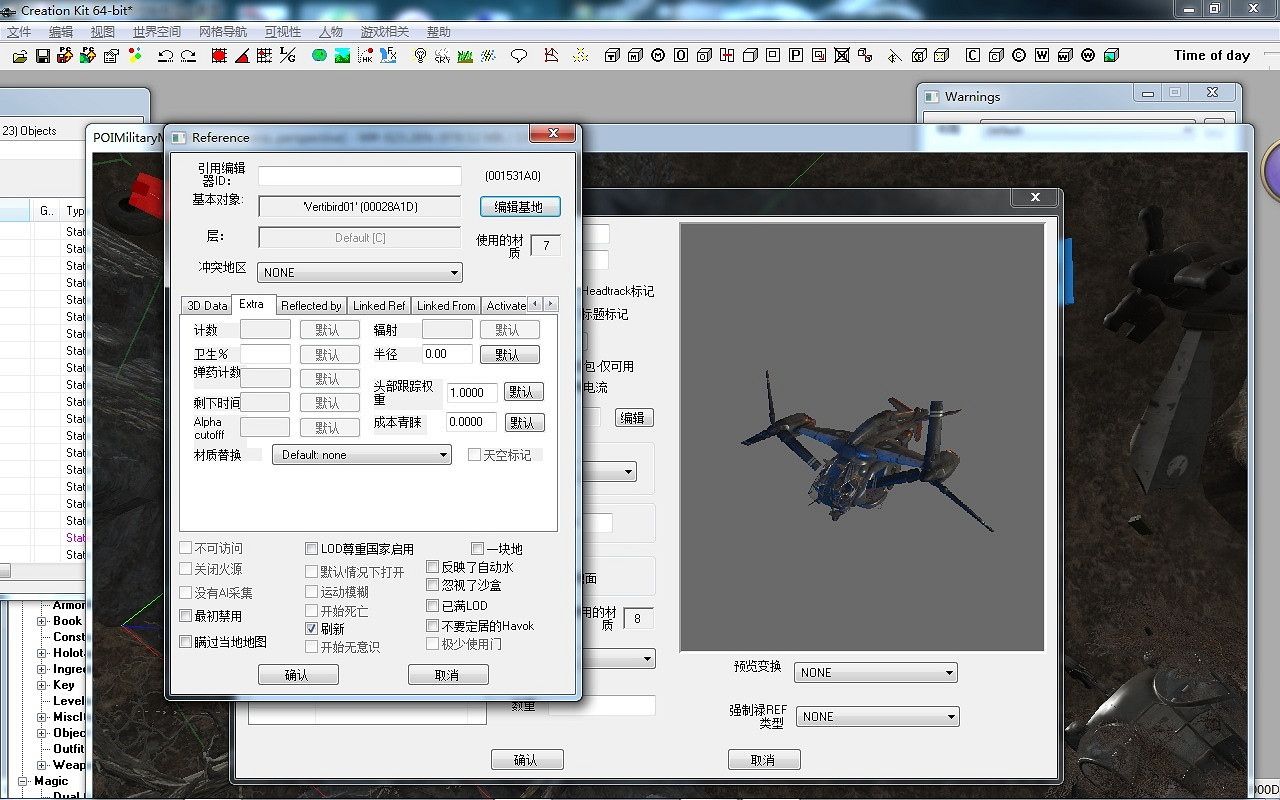The image size is (1280, 800).
Task: Click the Havok HK toolbar icon
Action: pyautogui.click(x=367, y=56)
